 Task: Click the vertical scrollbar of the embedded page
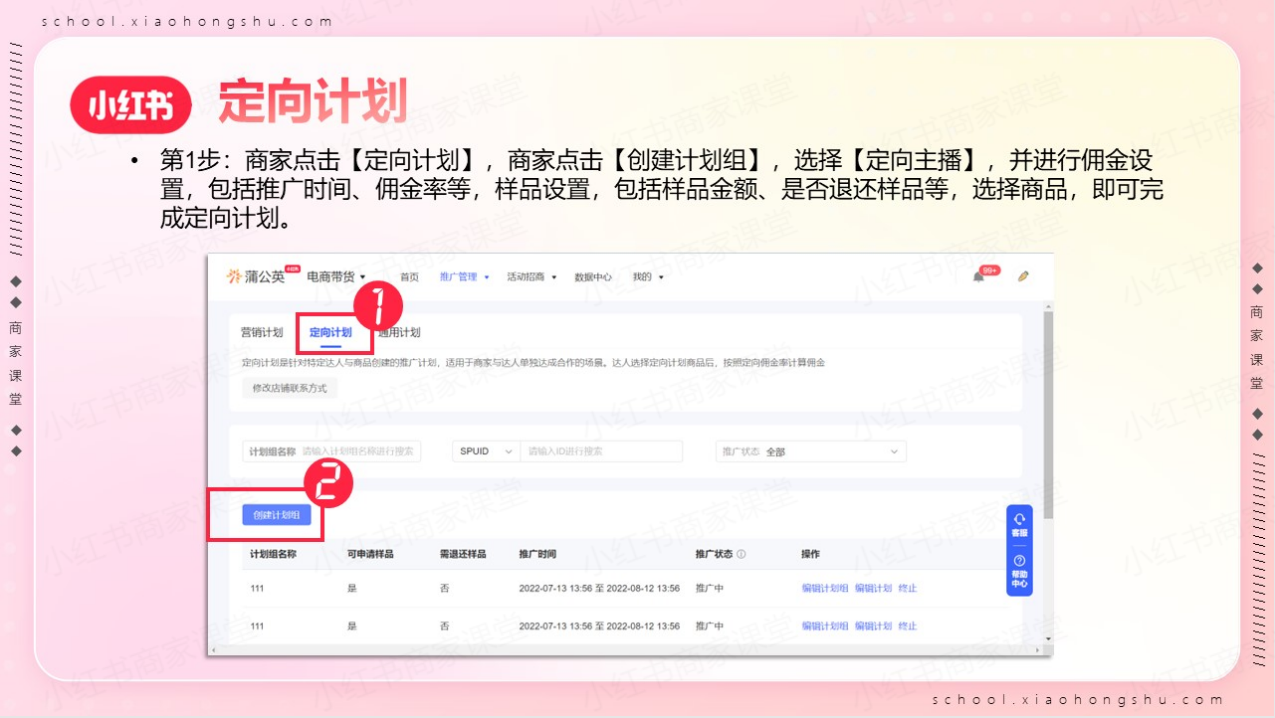[1047, 415]
